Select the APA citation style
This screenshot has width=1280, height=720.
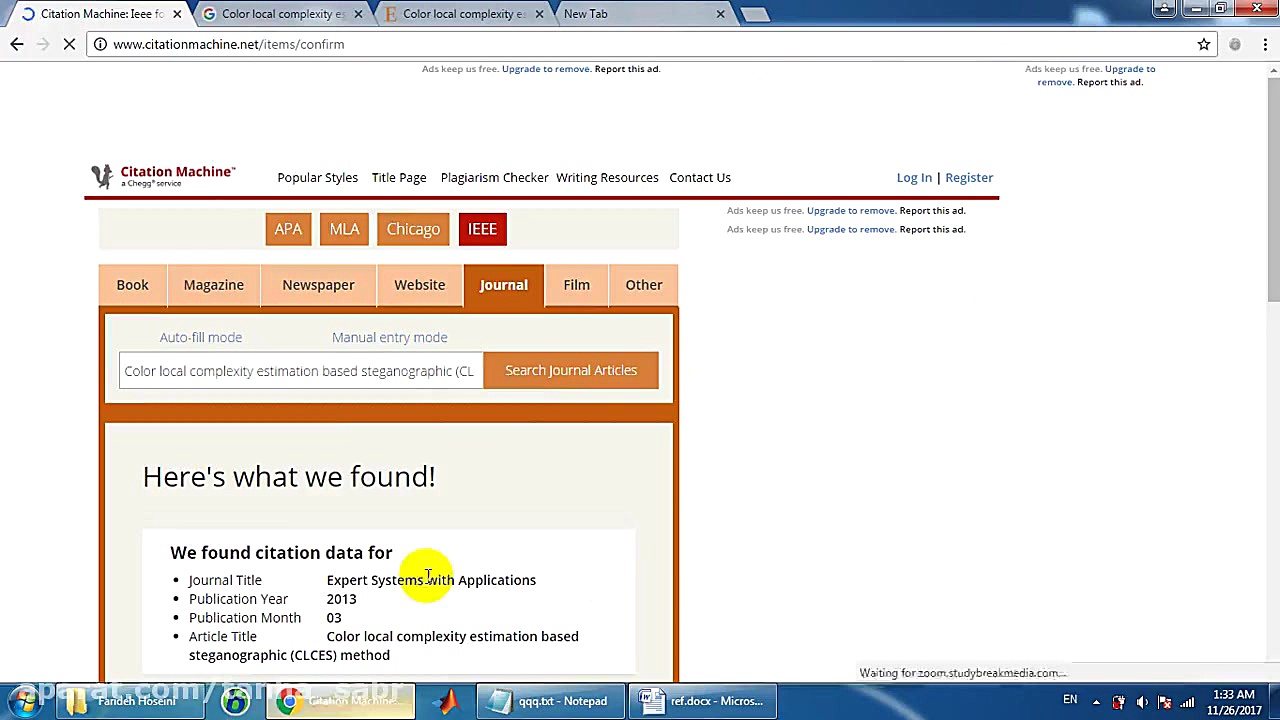pos(288,229)
